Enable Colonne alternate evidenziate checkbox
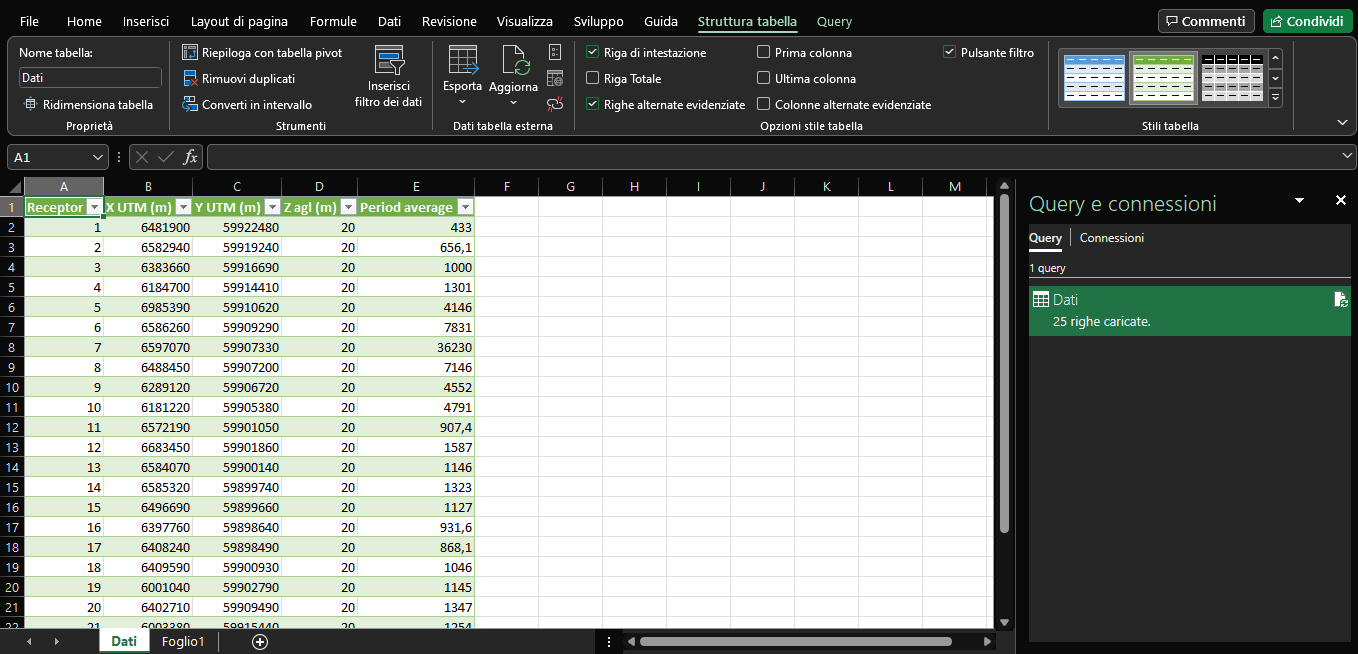This screenshot has height=654, width=1358. pos(764,104)
